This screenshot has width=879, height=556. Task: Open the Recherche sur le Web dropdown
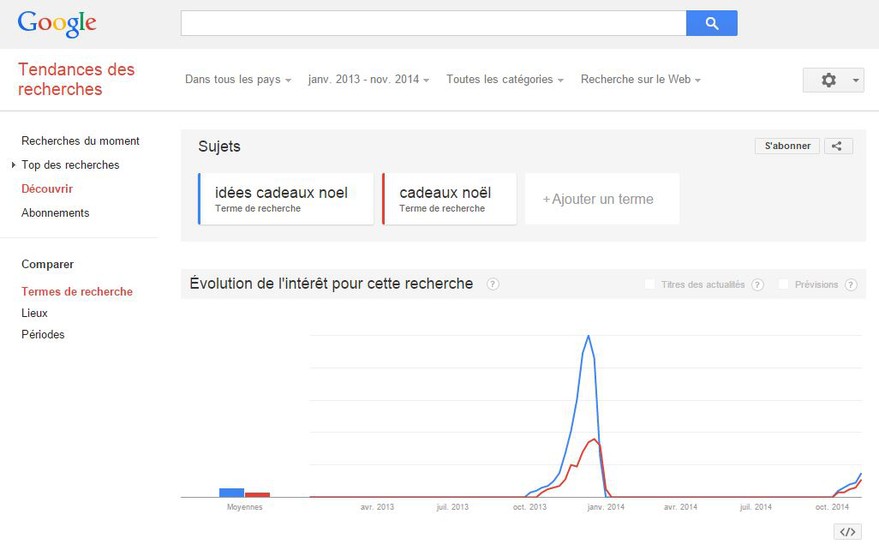click(641, 80)
